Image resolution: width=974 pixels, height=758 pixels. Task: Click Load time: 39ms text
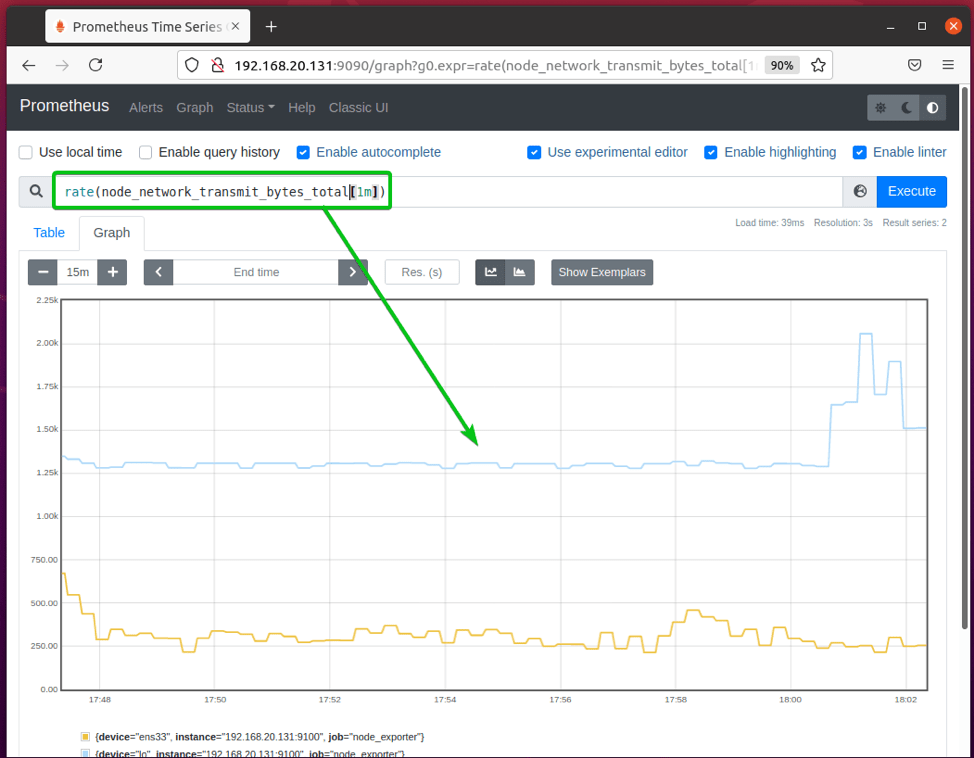pyautogui.click(x=770, y=222)
